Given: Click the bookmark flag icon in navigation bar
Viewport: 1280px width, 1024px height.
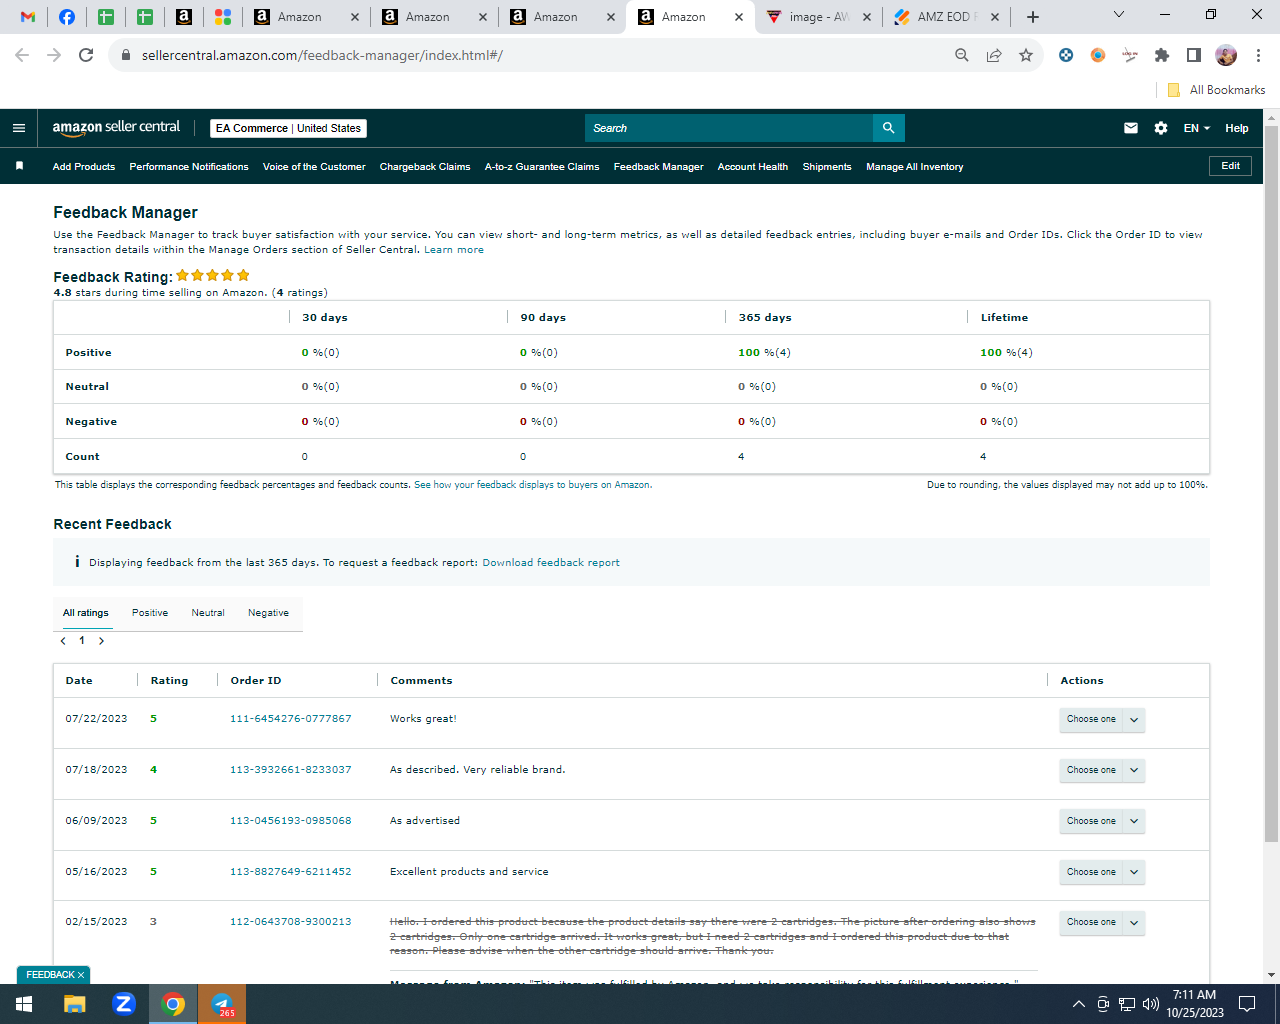Looking at the screenshot, I should pos(19,166).
